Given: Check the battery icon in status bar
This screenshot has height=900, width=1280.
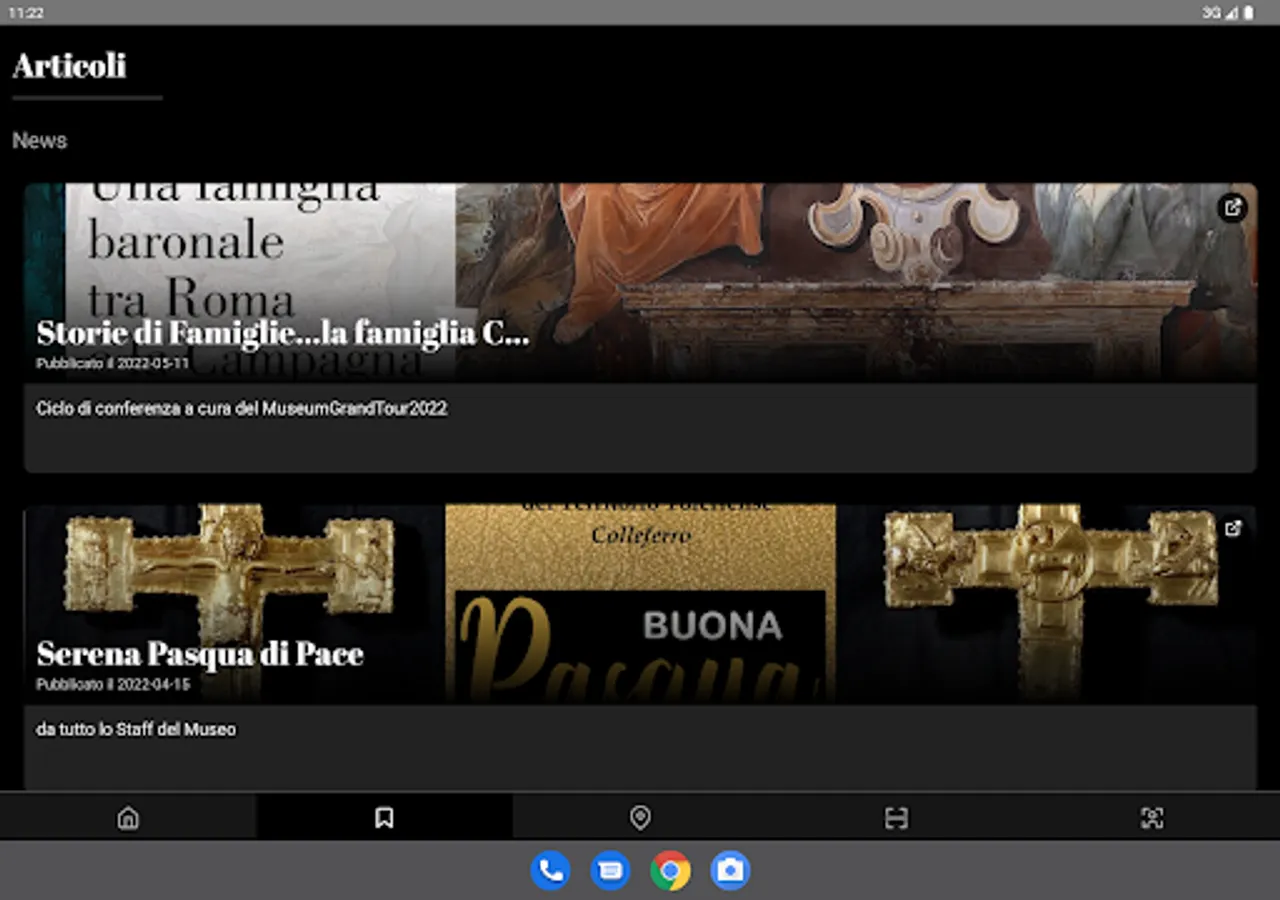Looking at the screenshot, I should 1249,13.
